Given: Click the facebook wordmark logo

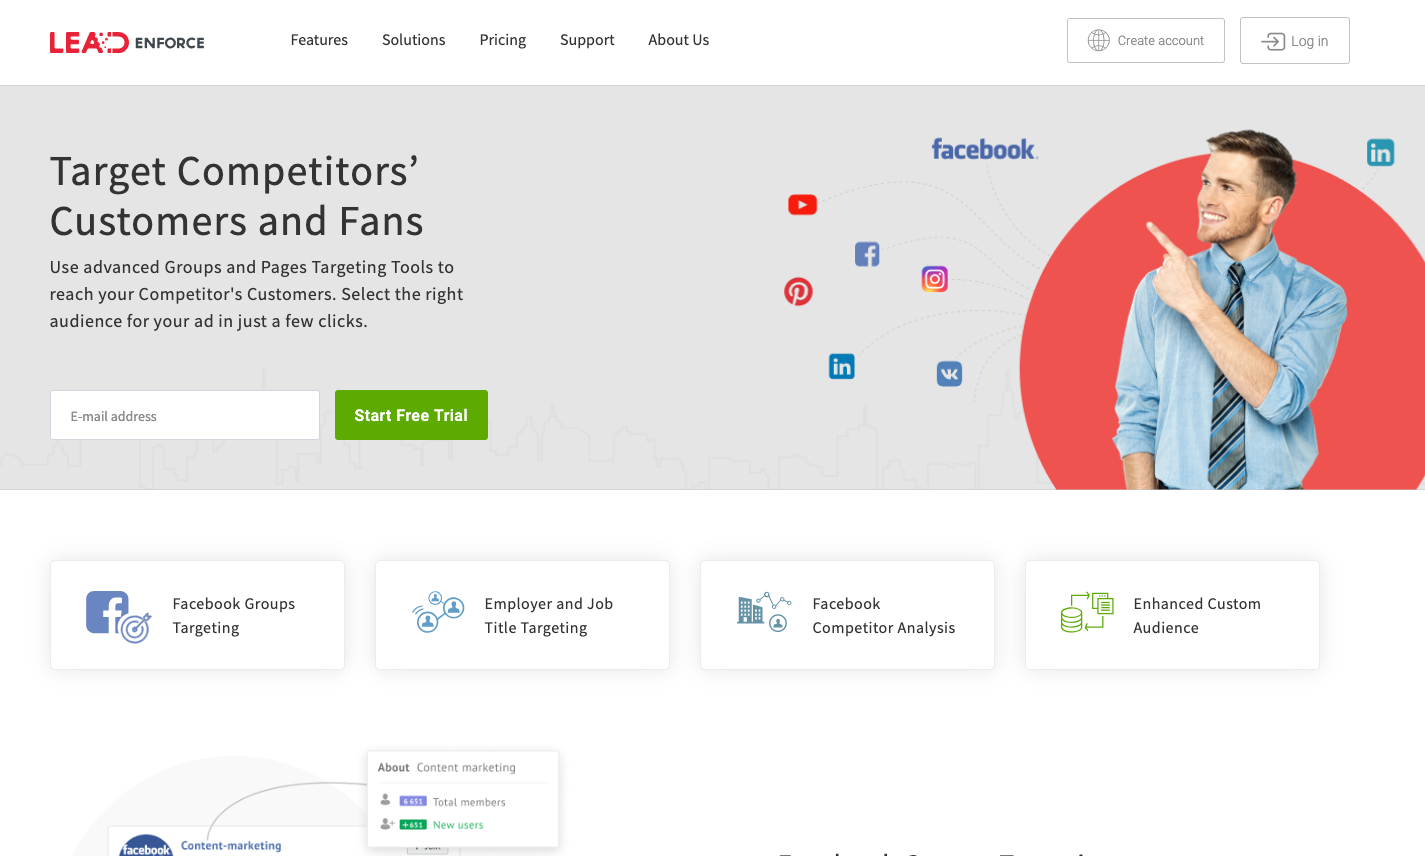Looking at the screenshot, I should [984, 150].
